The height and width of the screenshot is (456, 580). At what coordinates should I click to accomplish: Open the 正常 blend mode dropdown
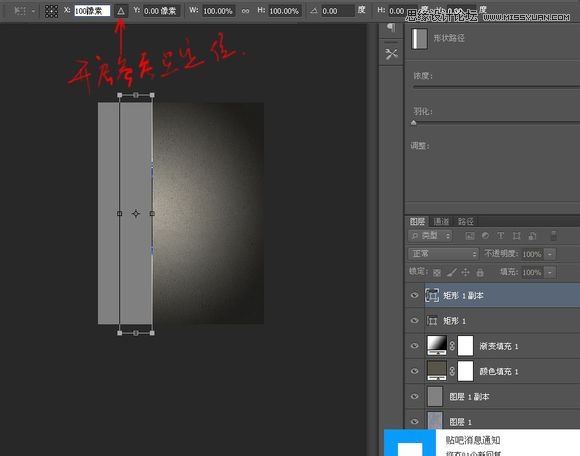[x=444, y=254]
